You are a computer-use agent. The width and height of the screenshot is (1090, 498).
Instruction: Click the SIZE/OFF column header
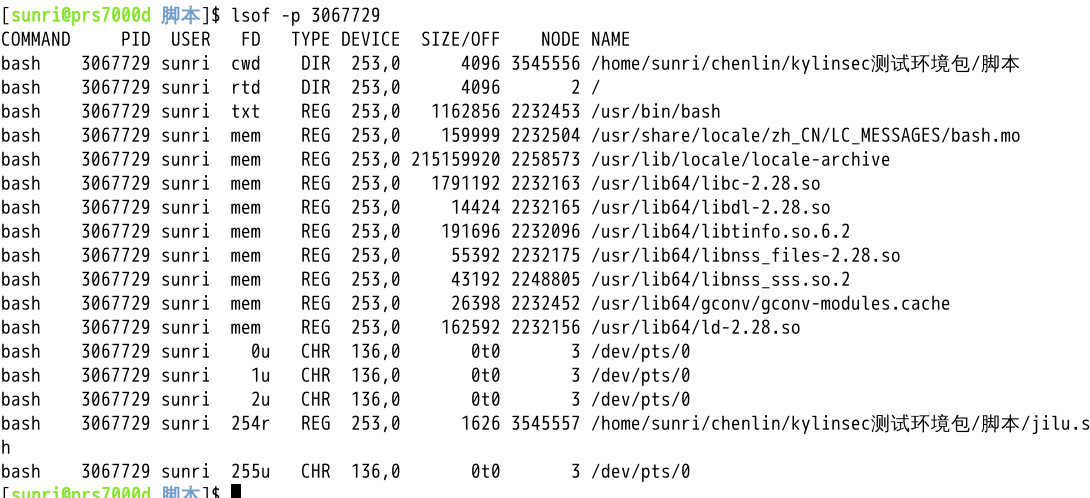tap(460, 39)
